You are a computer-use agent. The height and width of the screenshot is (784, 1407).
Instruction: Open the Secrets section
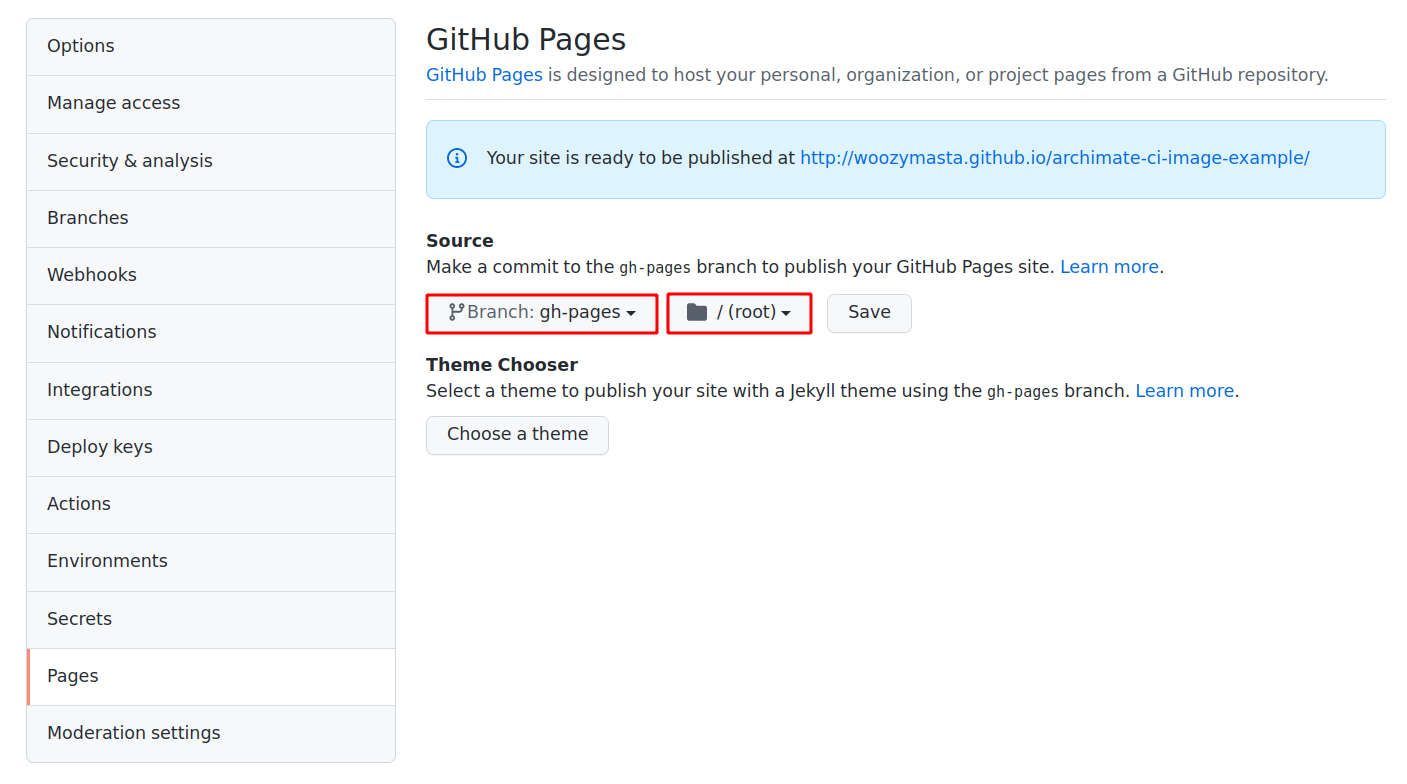click(x=211, y=619)
